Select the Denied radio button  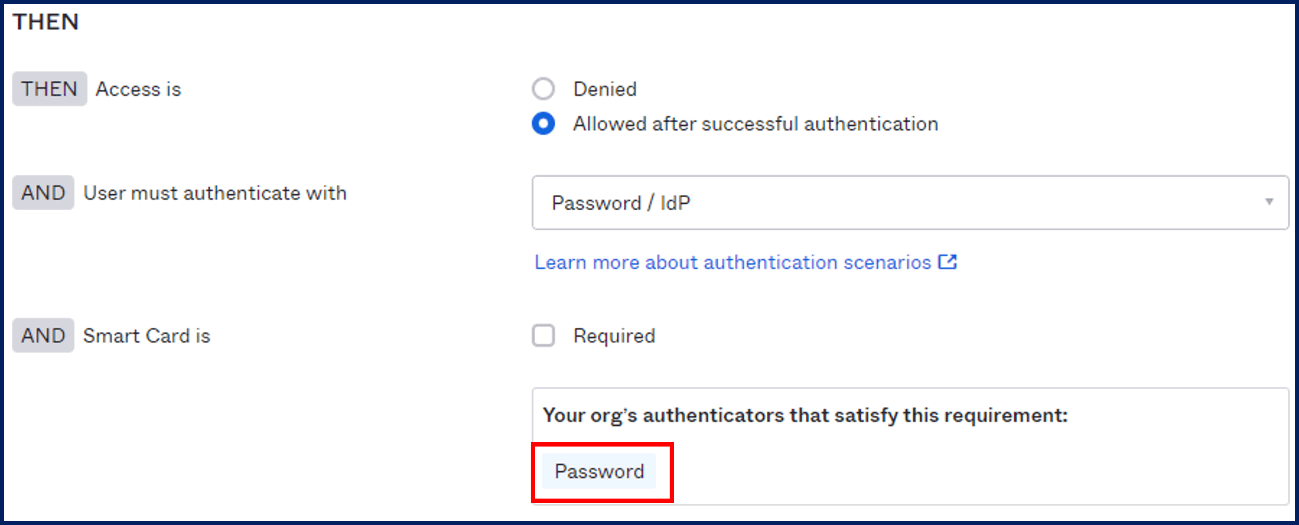pos(543,89)
